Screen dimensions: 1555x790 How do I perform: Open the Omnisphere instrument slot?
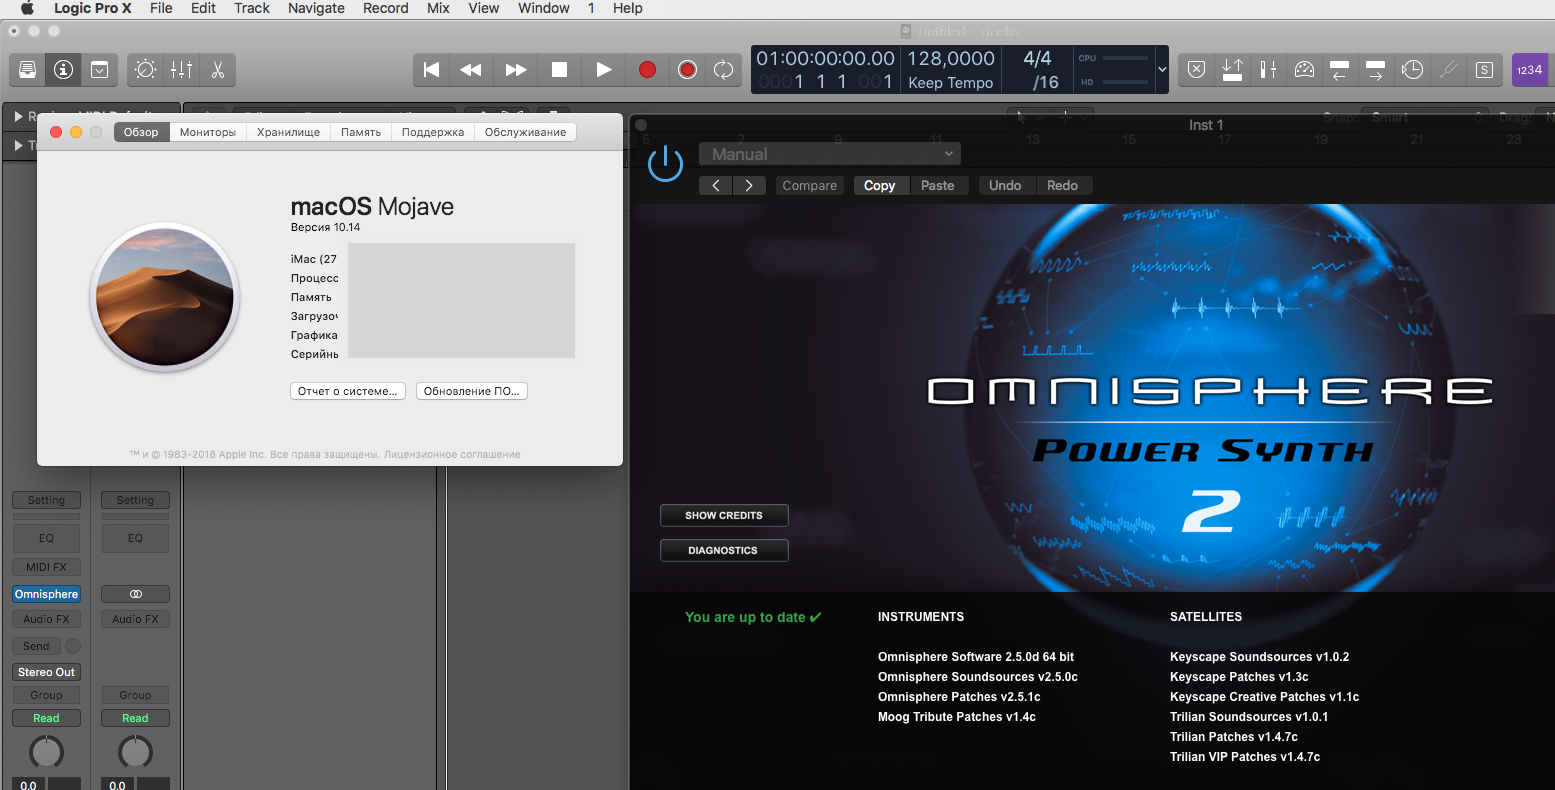(x=46, y=594)
